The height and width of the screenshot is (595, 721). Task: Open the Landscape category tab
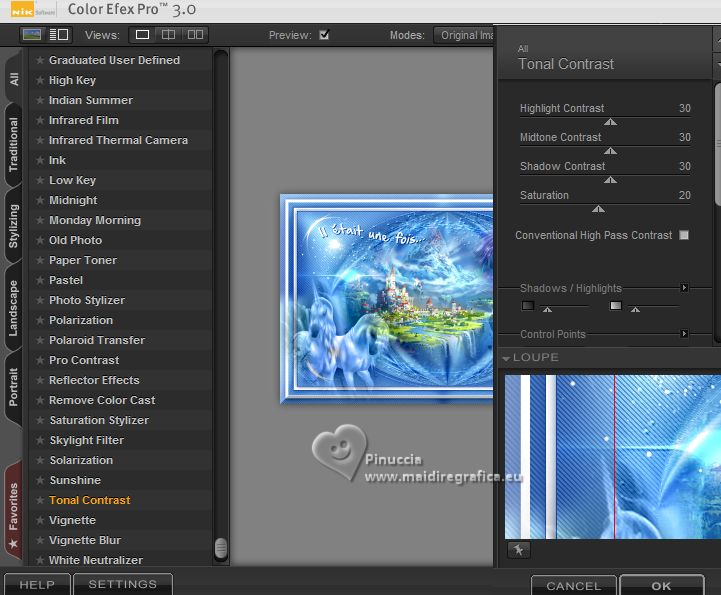pyautogui.click(x=14, y=308)
